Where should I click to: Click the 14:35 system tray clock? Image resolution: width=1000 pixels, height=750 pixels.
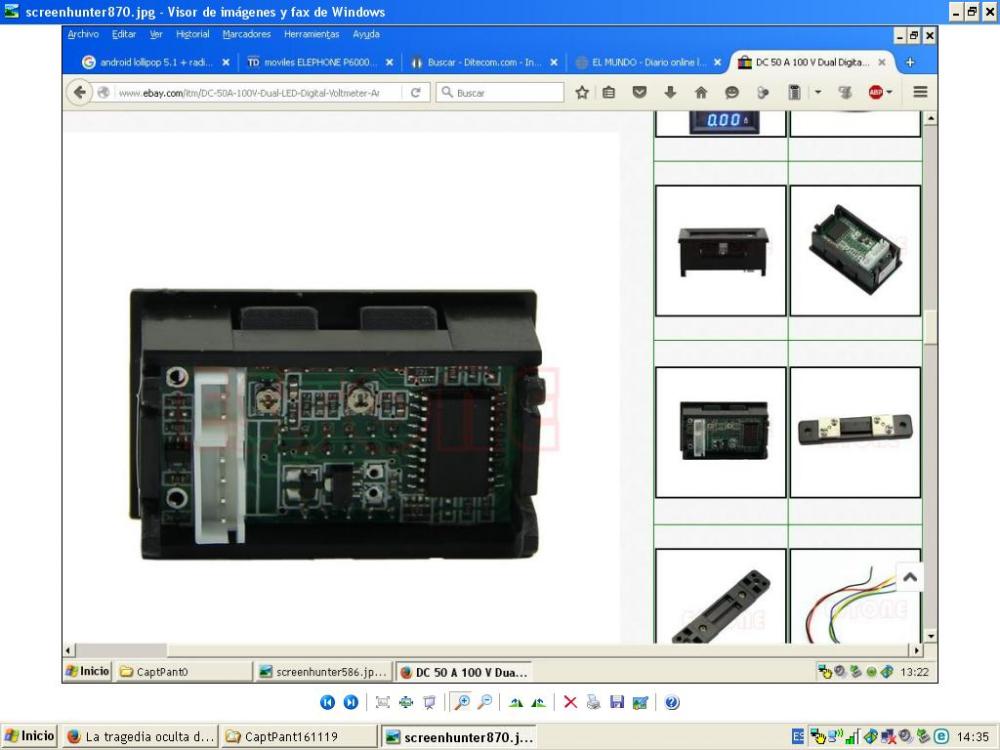[973, 737]
